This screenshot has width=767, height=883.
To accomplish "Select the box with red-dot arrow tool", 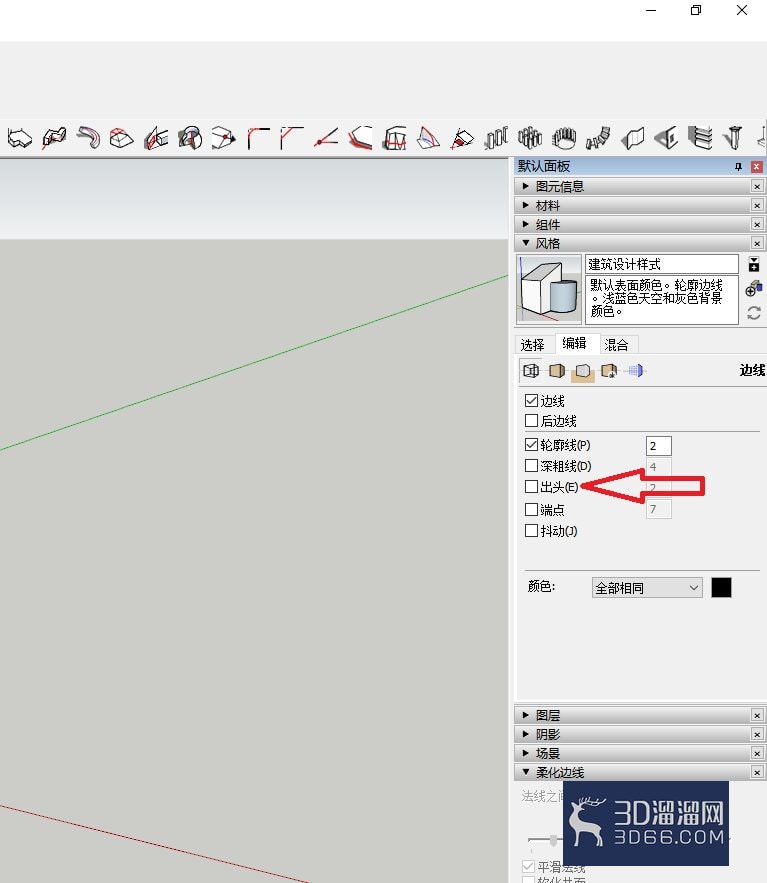I will (x=224, y=137).
